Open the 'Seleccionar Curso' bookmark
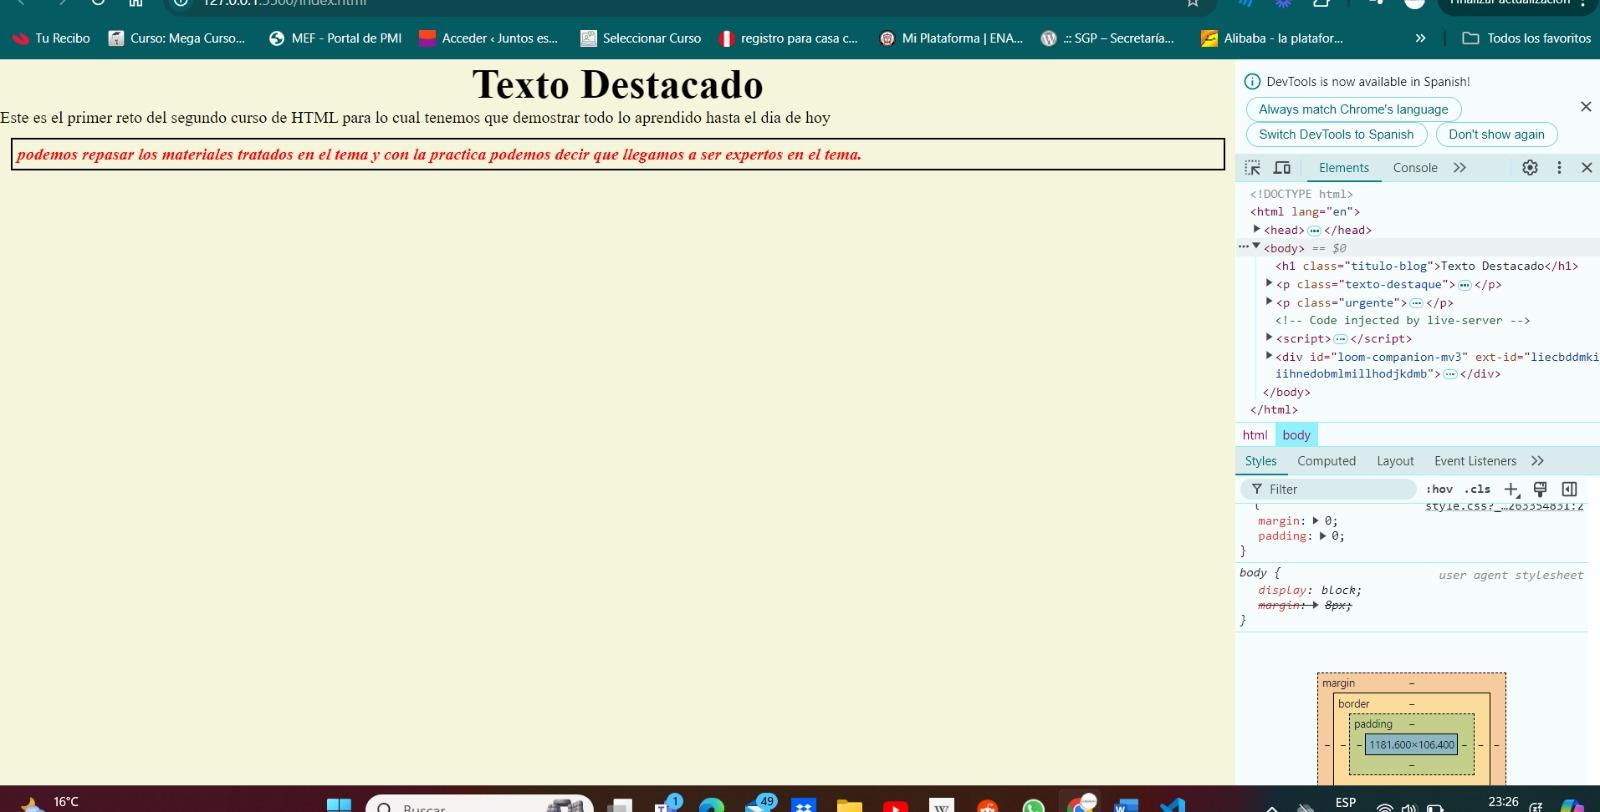 click(641, 38)
